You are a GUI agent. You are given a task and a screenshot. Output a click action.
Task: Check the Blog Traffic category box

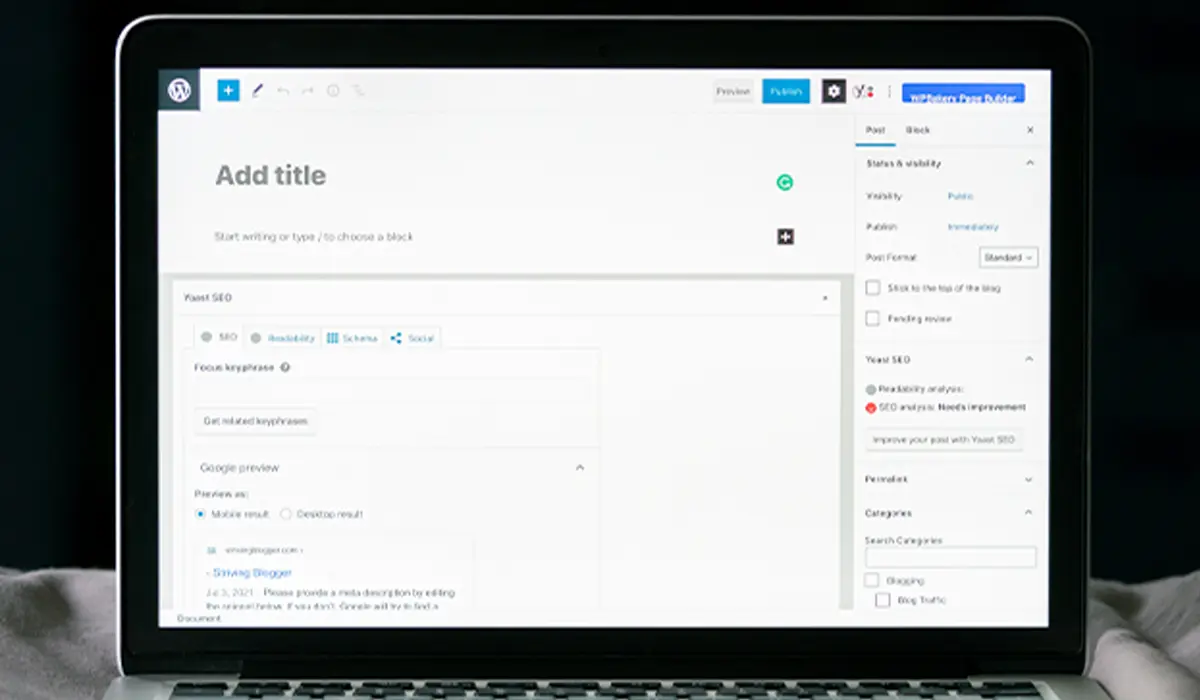[x=882, y=600]
